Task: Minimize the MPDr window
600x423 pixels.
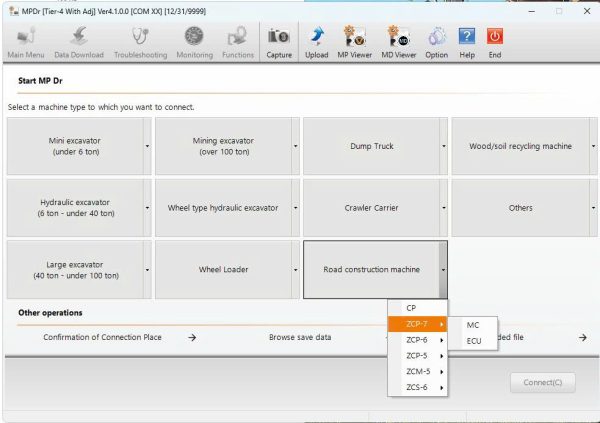Action: [532, 11]
